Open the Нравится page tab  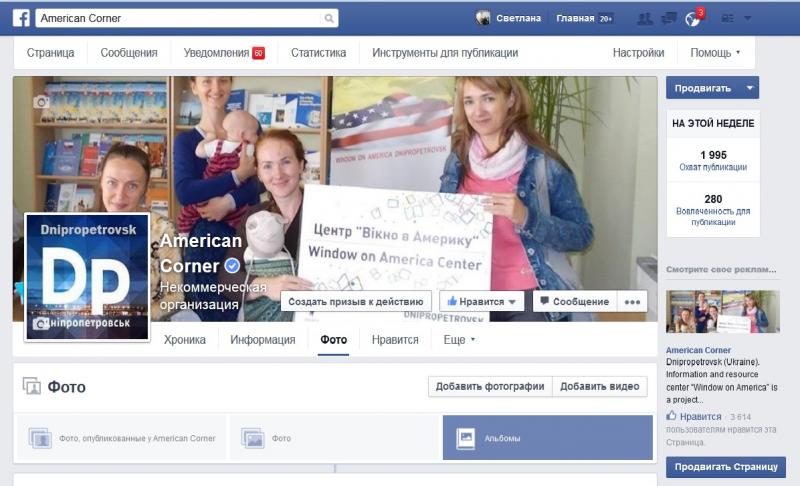395,340
